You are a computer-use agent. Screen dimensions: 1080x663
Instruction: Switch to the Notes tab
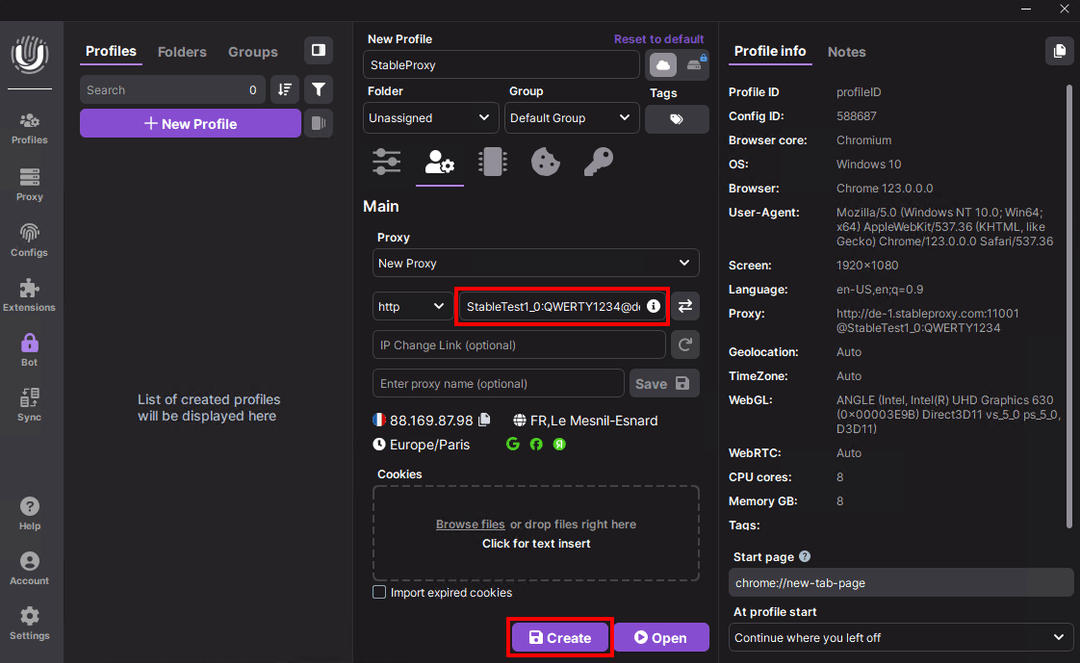[x=846, y=52]
